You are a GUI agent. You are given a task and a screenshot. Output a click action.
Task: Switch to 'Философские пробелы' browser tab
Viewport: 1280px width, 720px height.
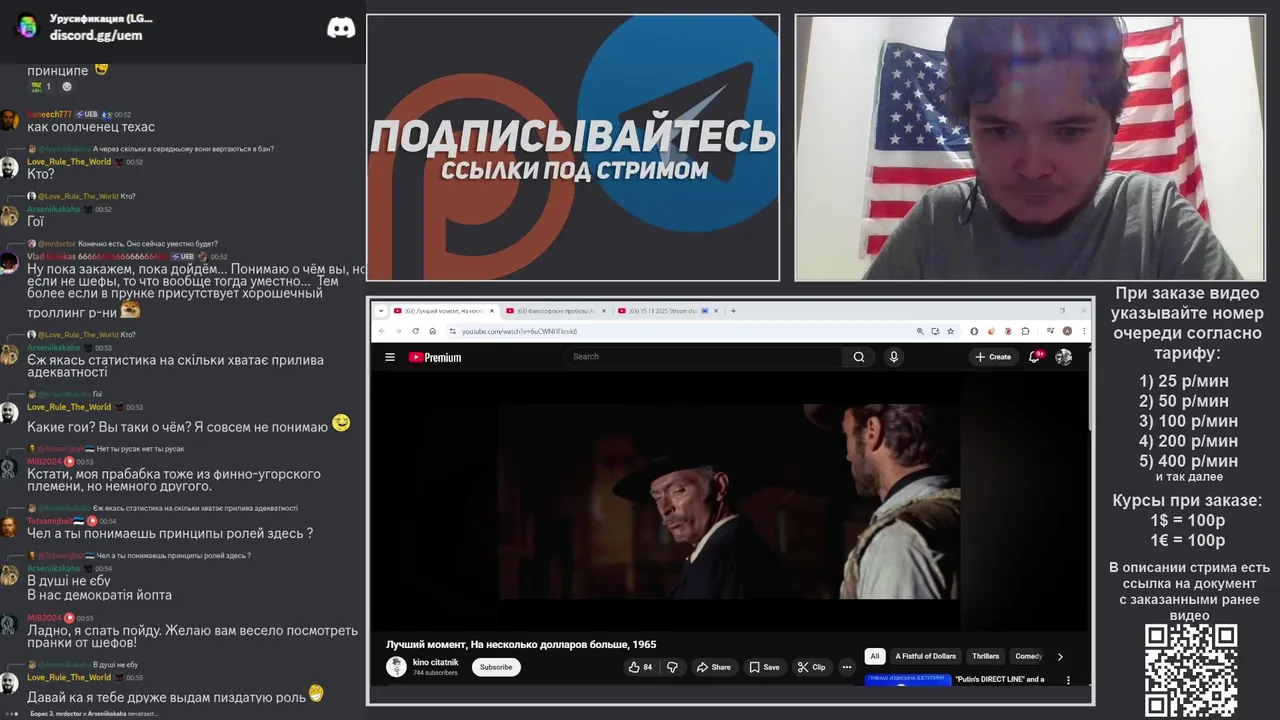coord(556,311)
